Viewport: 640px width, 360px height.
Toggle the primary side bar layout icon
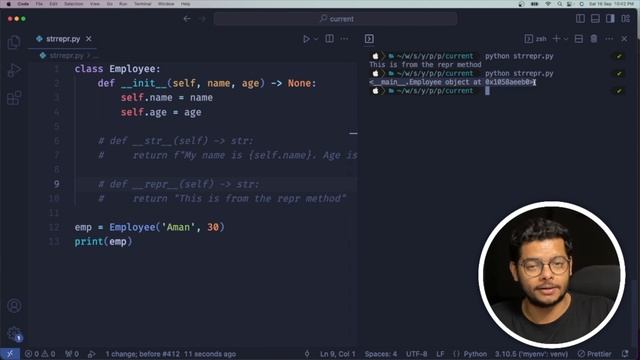(580, 19)
